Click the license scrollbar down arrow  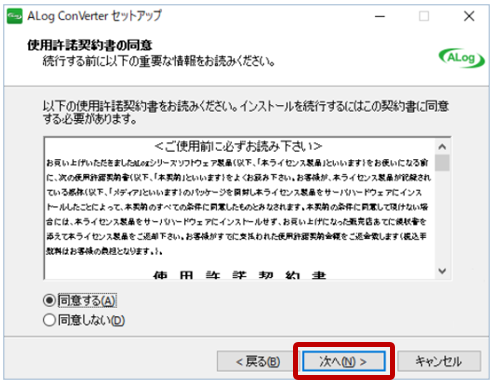[x=442, y=271]
